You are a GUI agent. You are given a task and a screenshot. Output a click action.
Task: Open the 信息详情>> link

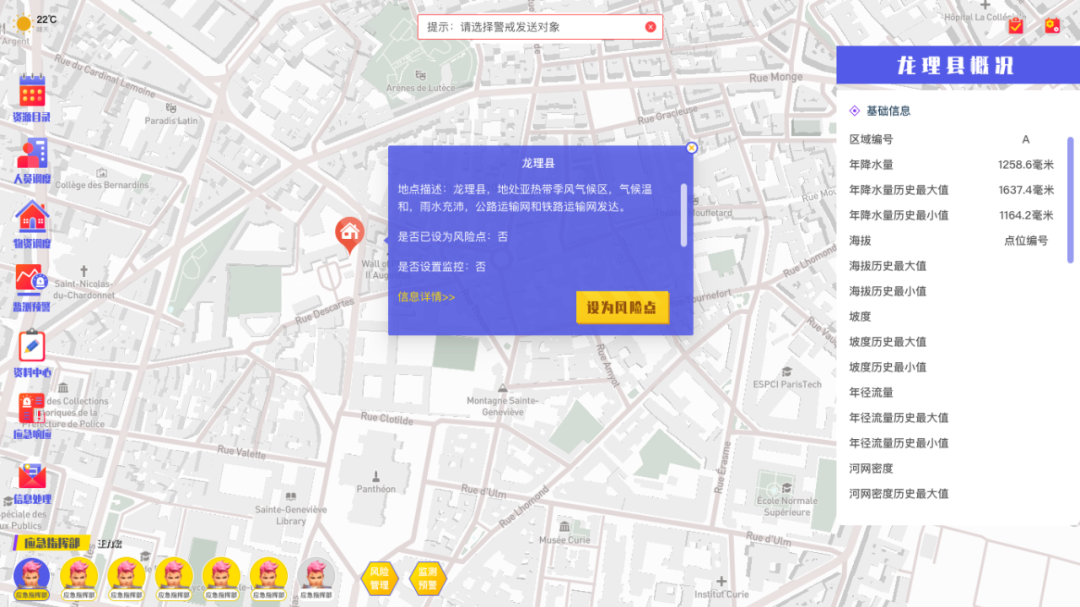click(x=426, y=297)
